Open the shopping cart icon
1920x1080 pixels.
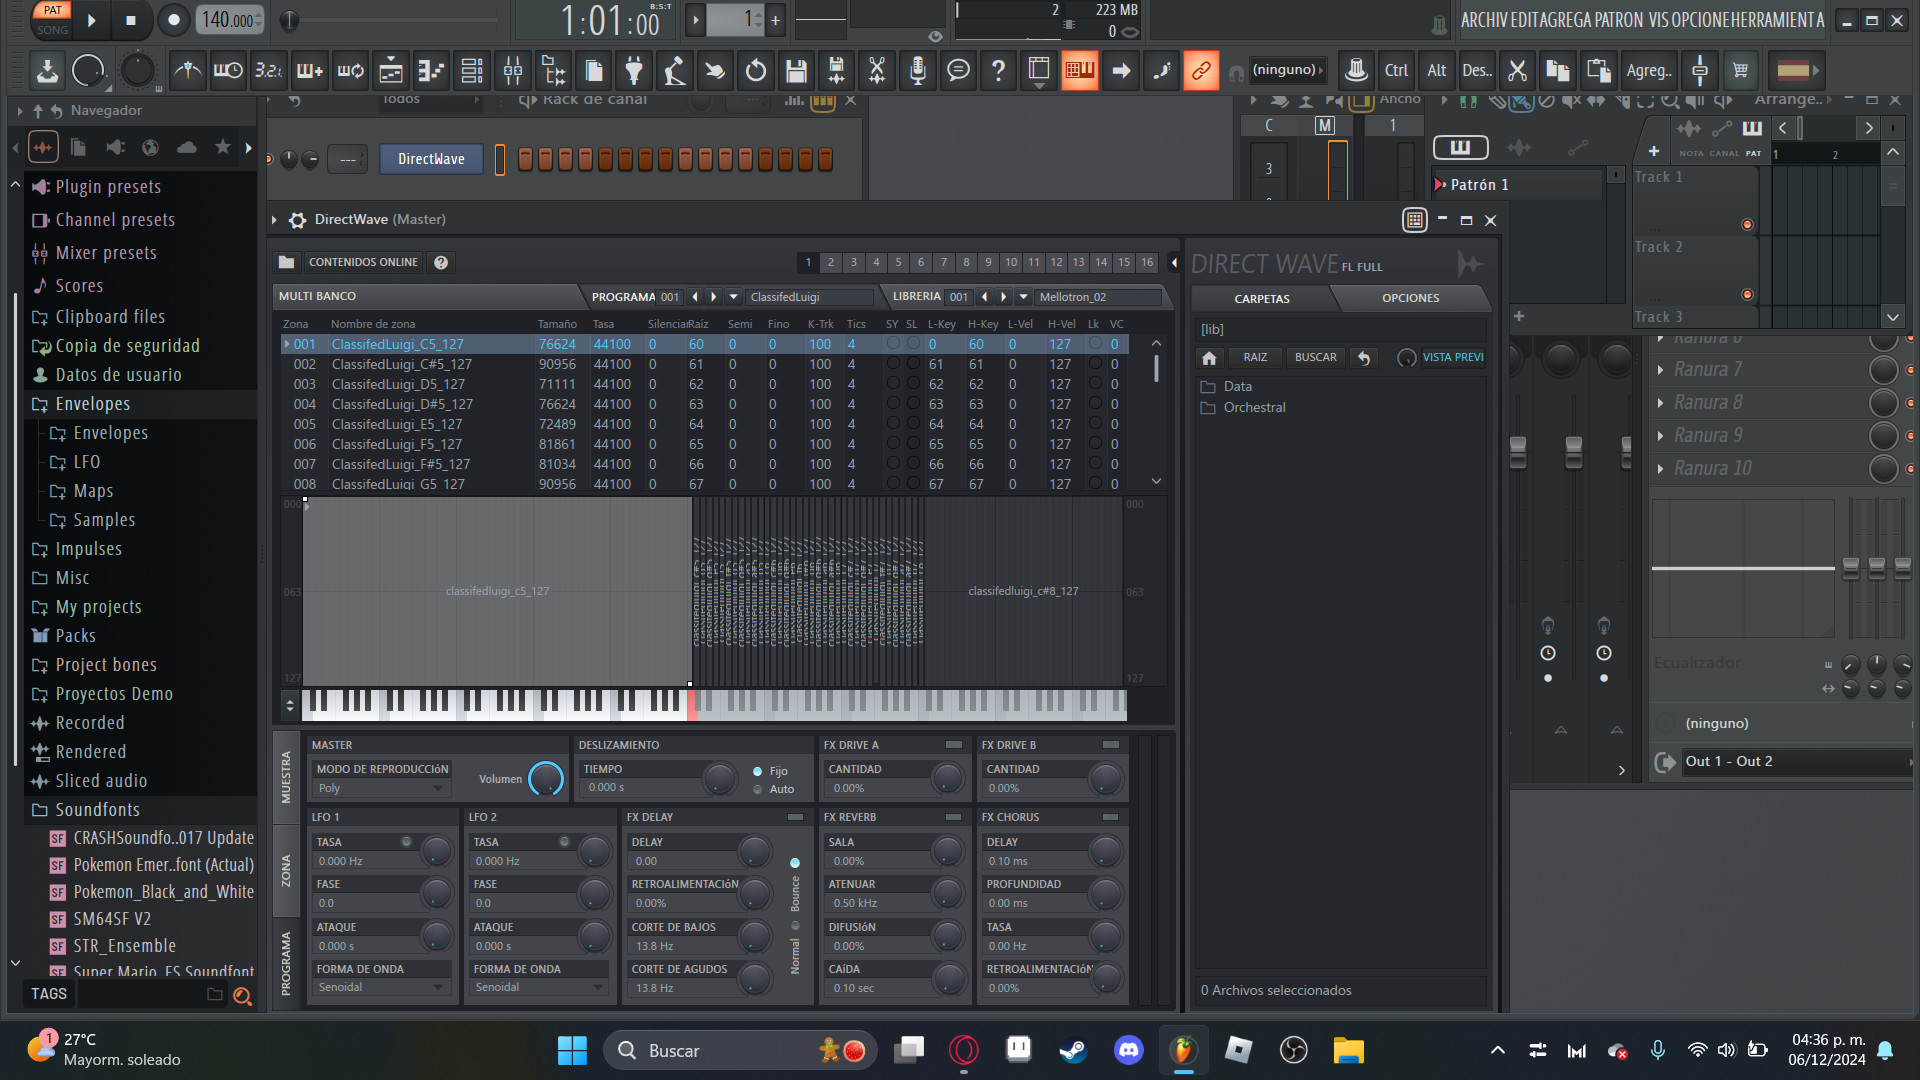pos(1741,71)
